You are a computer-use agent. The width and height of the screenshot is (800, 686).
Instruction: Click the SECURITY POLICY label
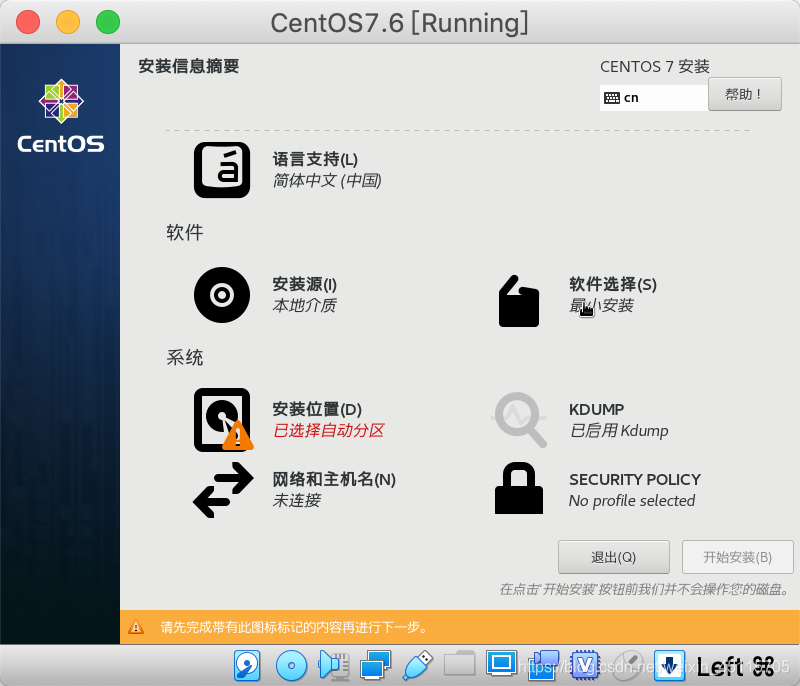pos(635,480)
